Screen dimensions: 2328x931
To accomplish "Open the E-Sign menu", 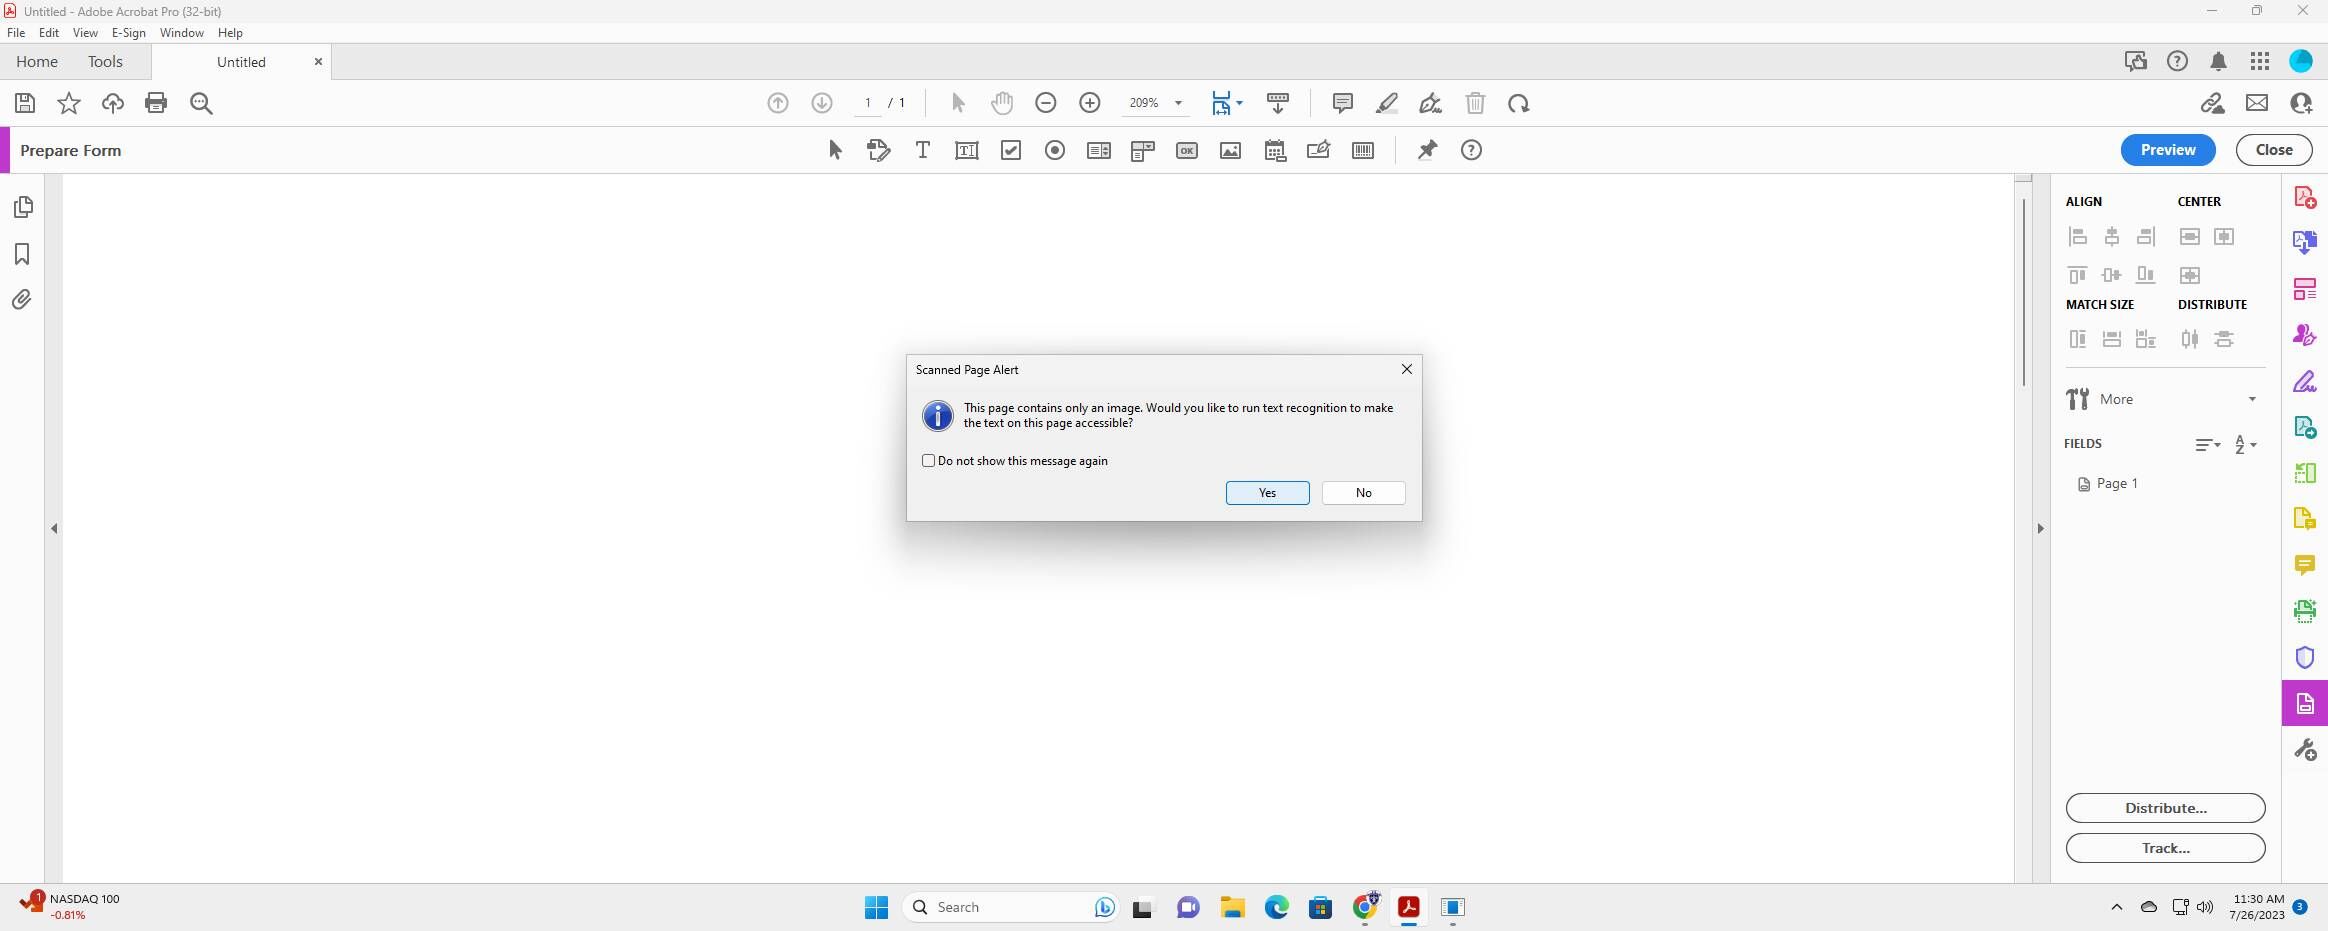I will pos(129,33).
